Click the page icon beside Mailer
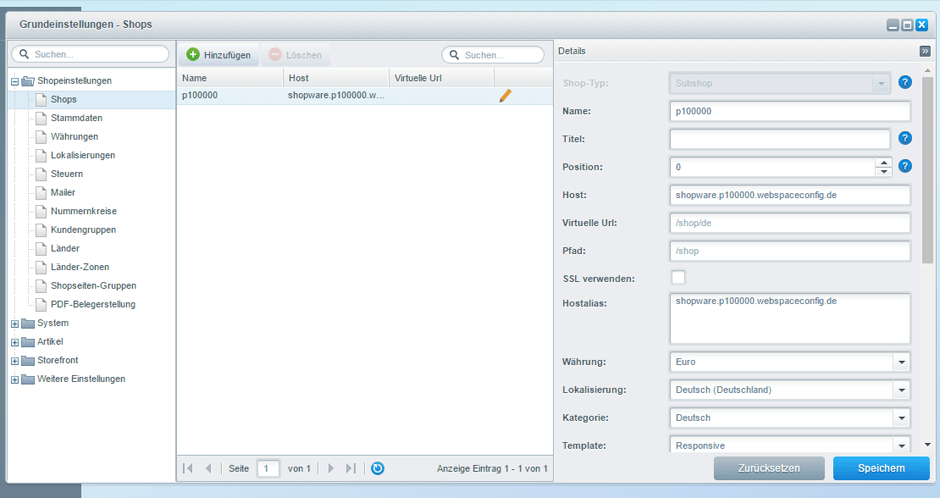The image size is (940, 498). coord(41,192)
